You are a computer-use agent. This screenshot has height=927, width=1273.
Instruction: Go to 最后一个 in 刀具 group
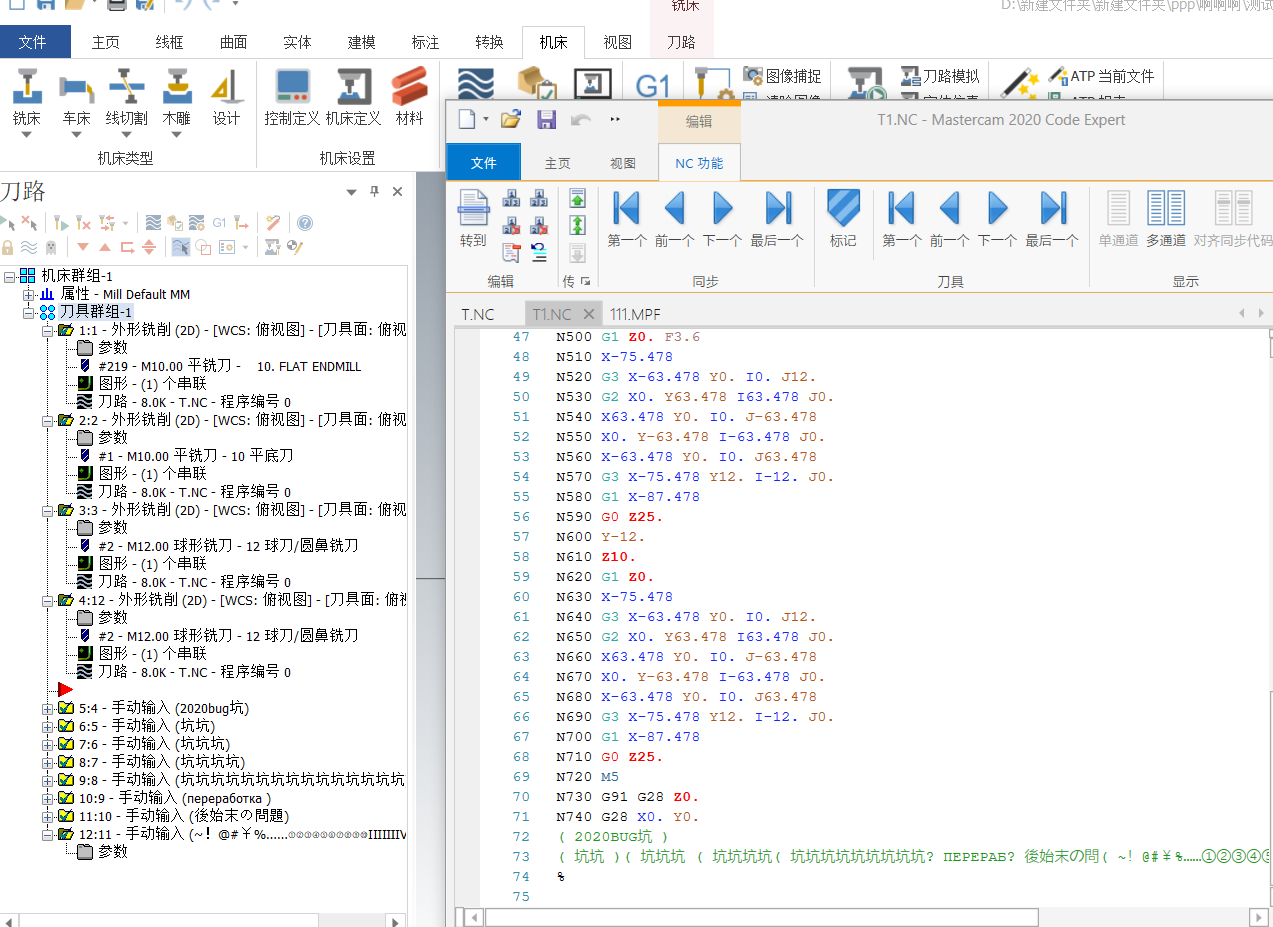point(1052,219)
